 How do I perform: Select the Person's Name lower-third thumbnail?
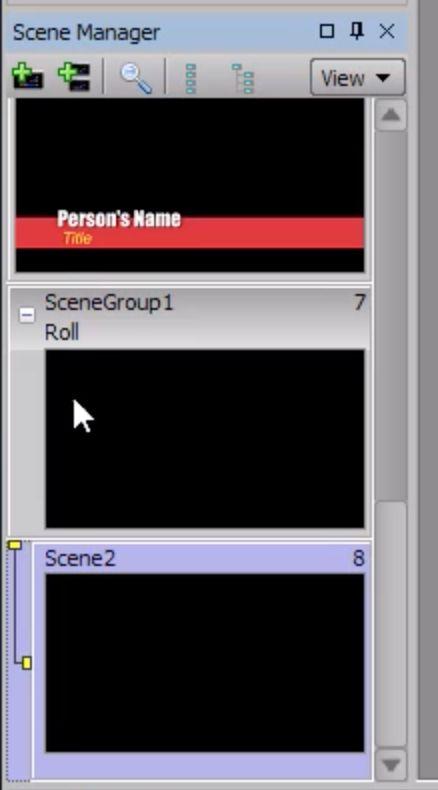pyautogui.click(x=190, y=185)
